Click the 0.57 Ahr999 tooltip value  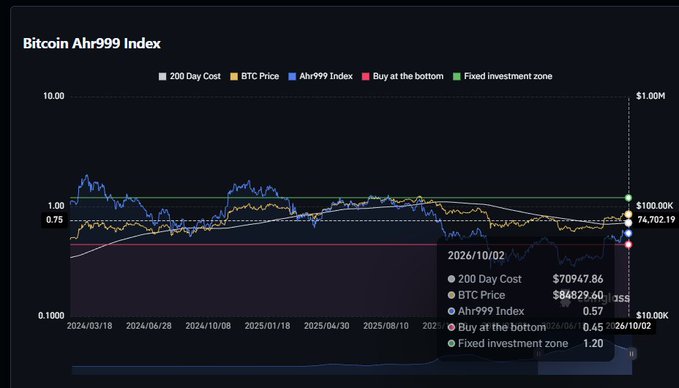tap(593, 311)
